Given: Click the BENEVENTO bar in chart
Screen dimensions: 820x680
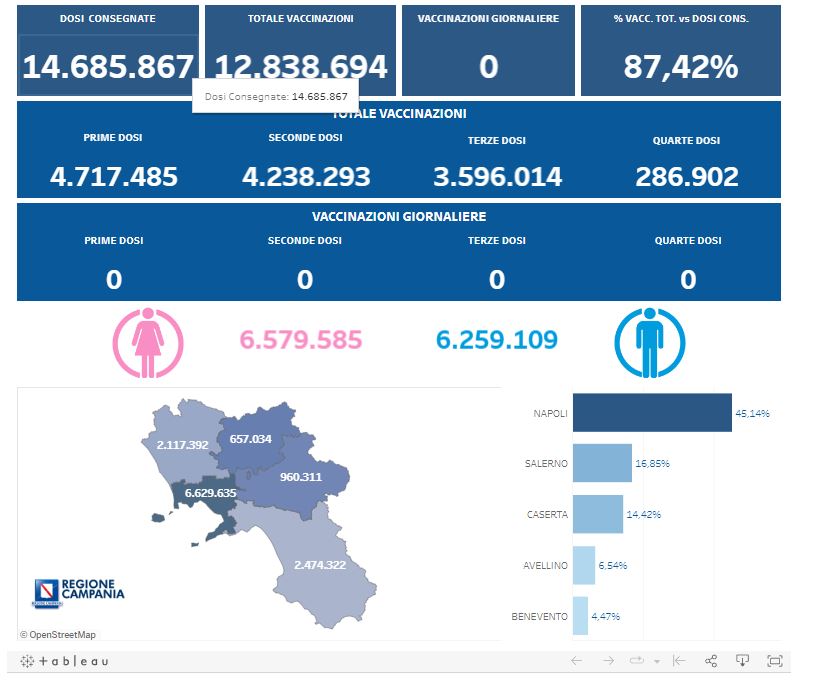Looking at the screenshot, I should [x=580, y=616].
